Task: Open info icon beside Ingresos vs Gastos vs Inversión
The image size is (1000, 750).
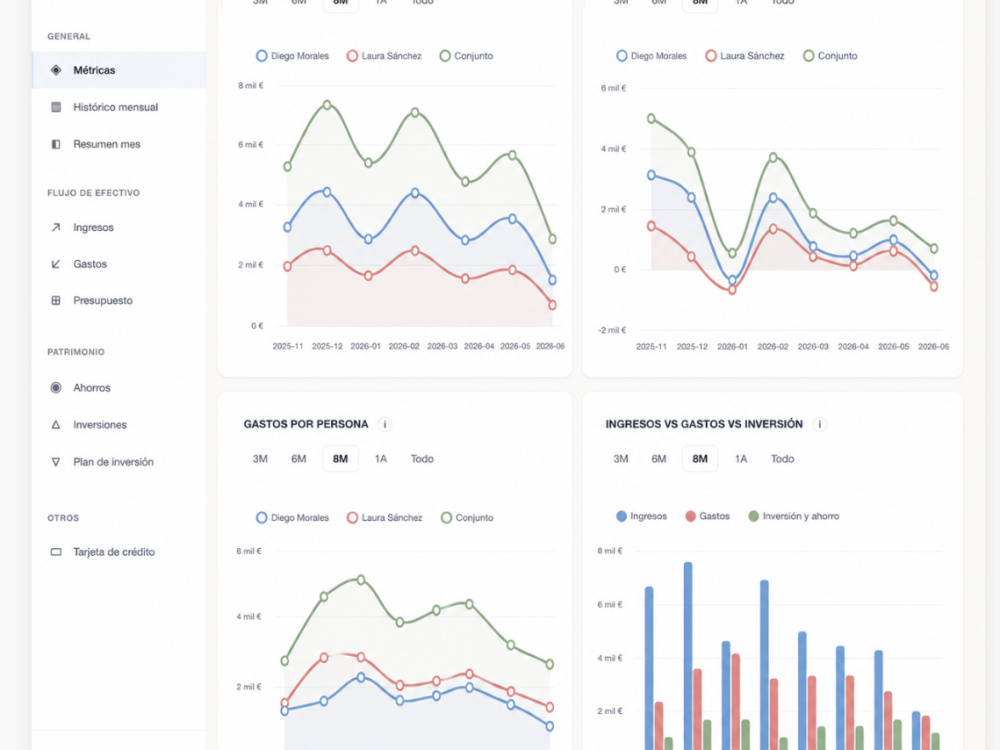Action: coord(820,424)
